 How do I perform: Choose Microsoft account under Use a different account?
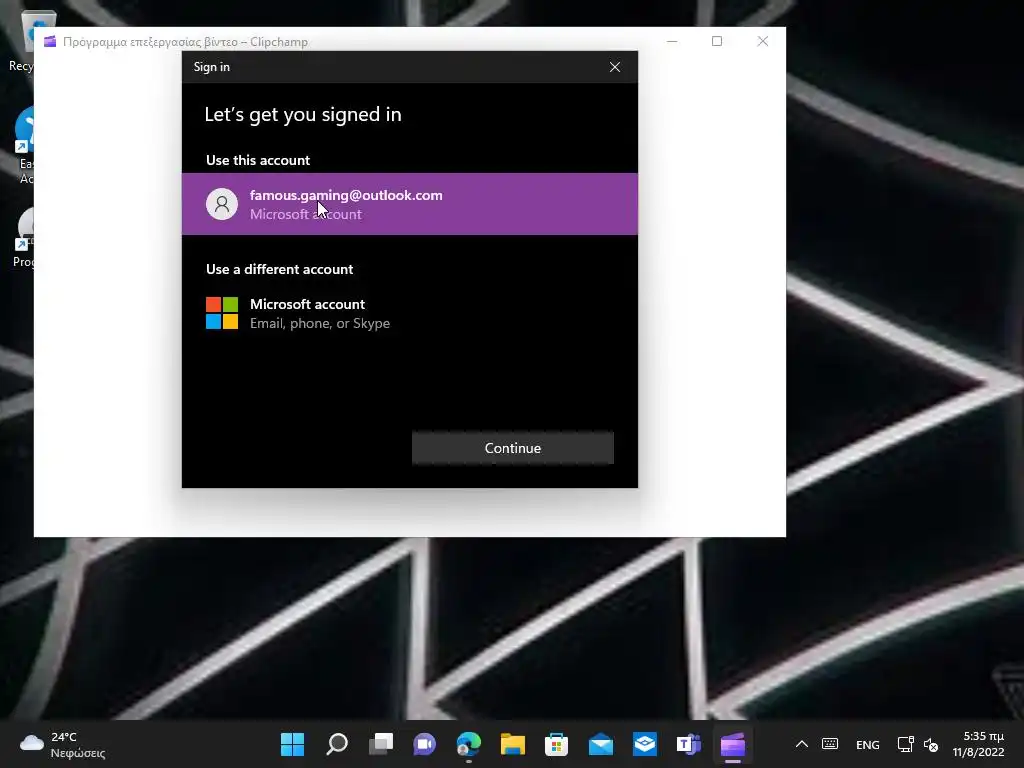[409, 313]
